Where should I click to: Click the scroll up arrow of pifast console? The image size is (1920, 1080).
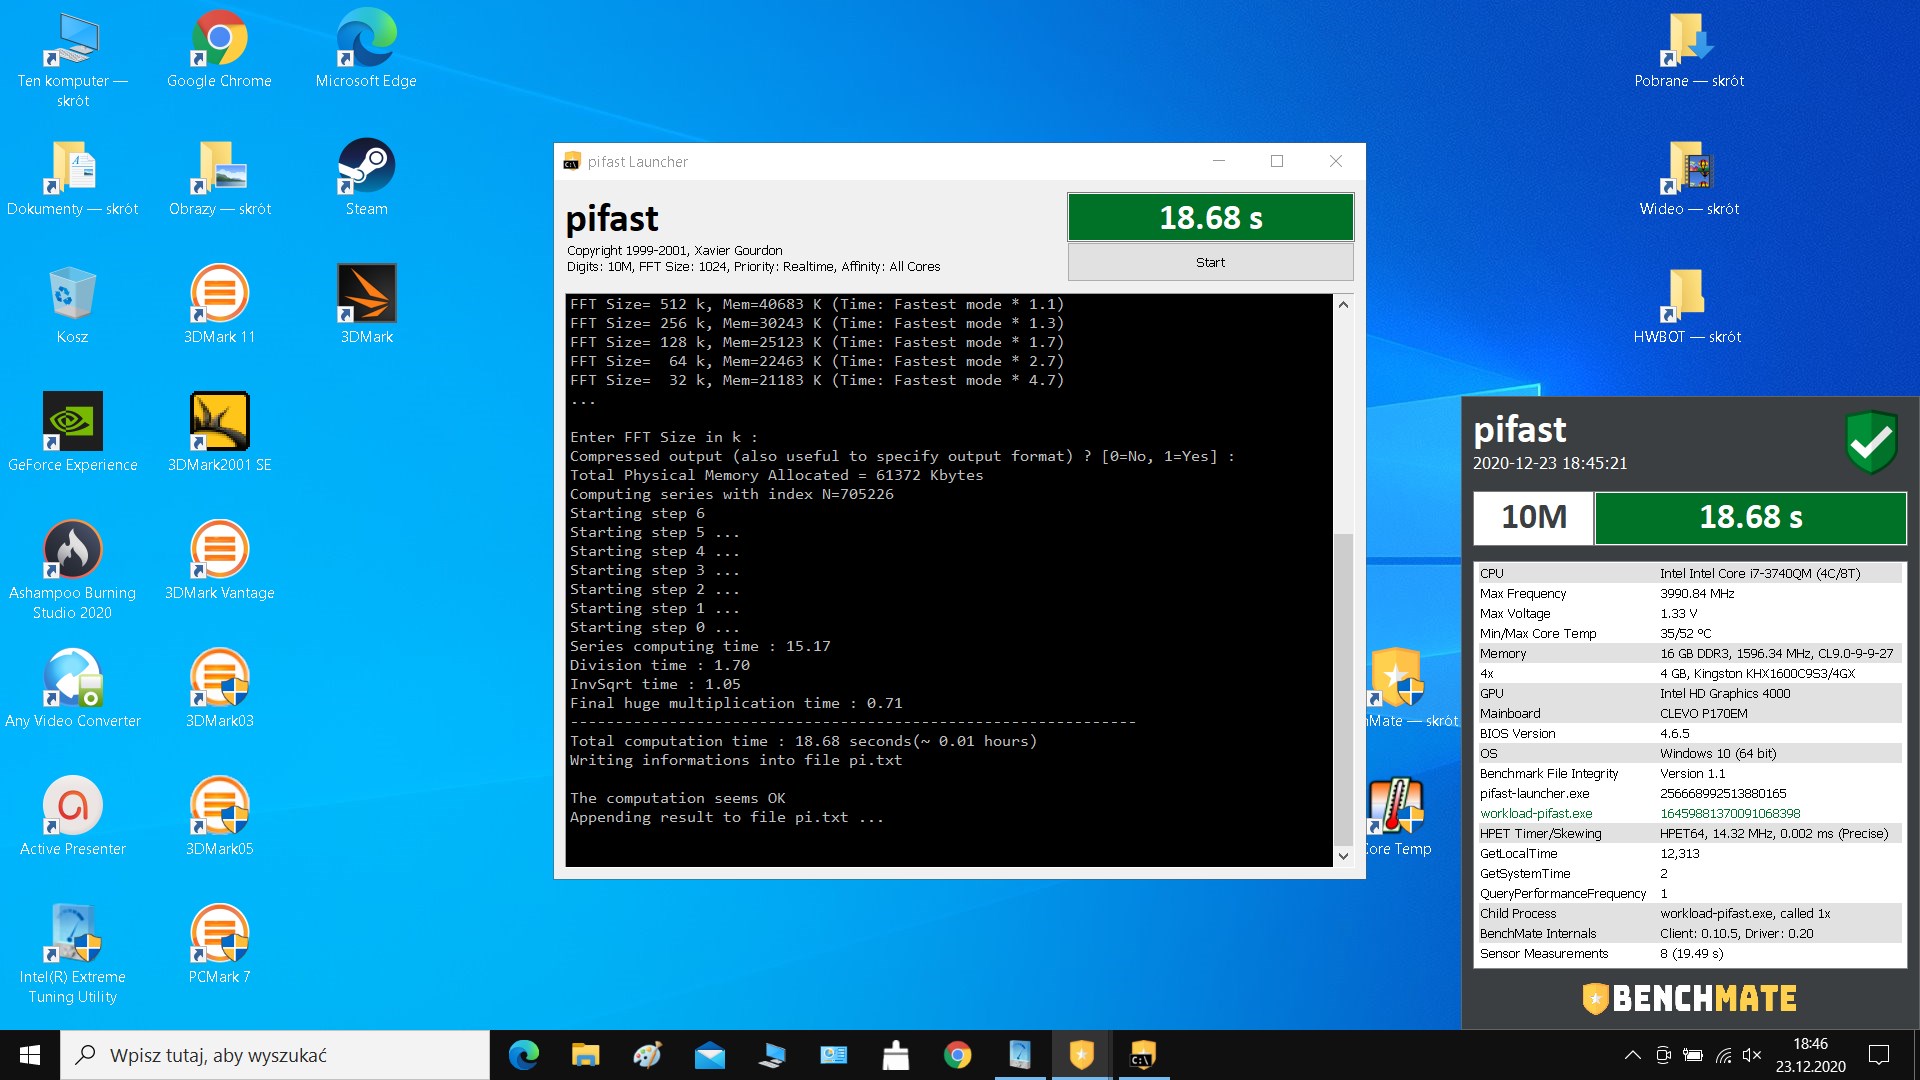tap(1343, 305)
